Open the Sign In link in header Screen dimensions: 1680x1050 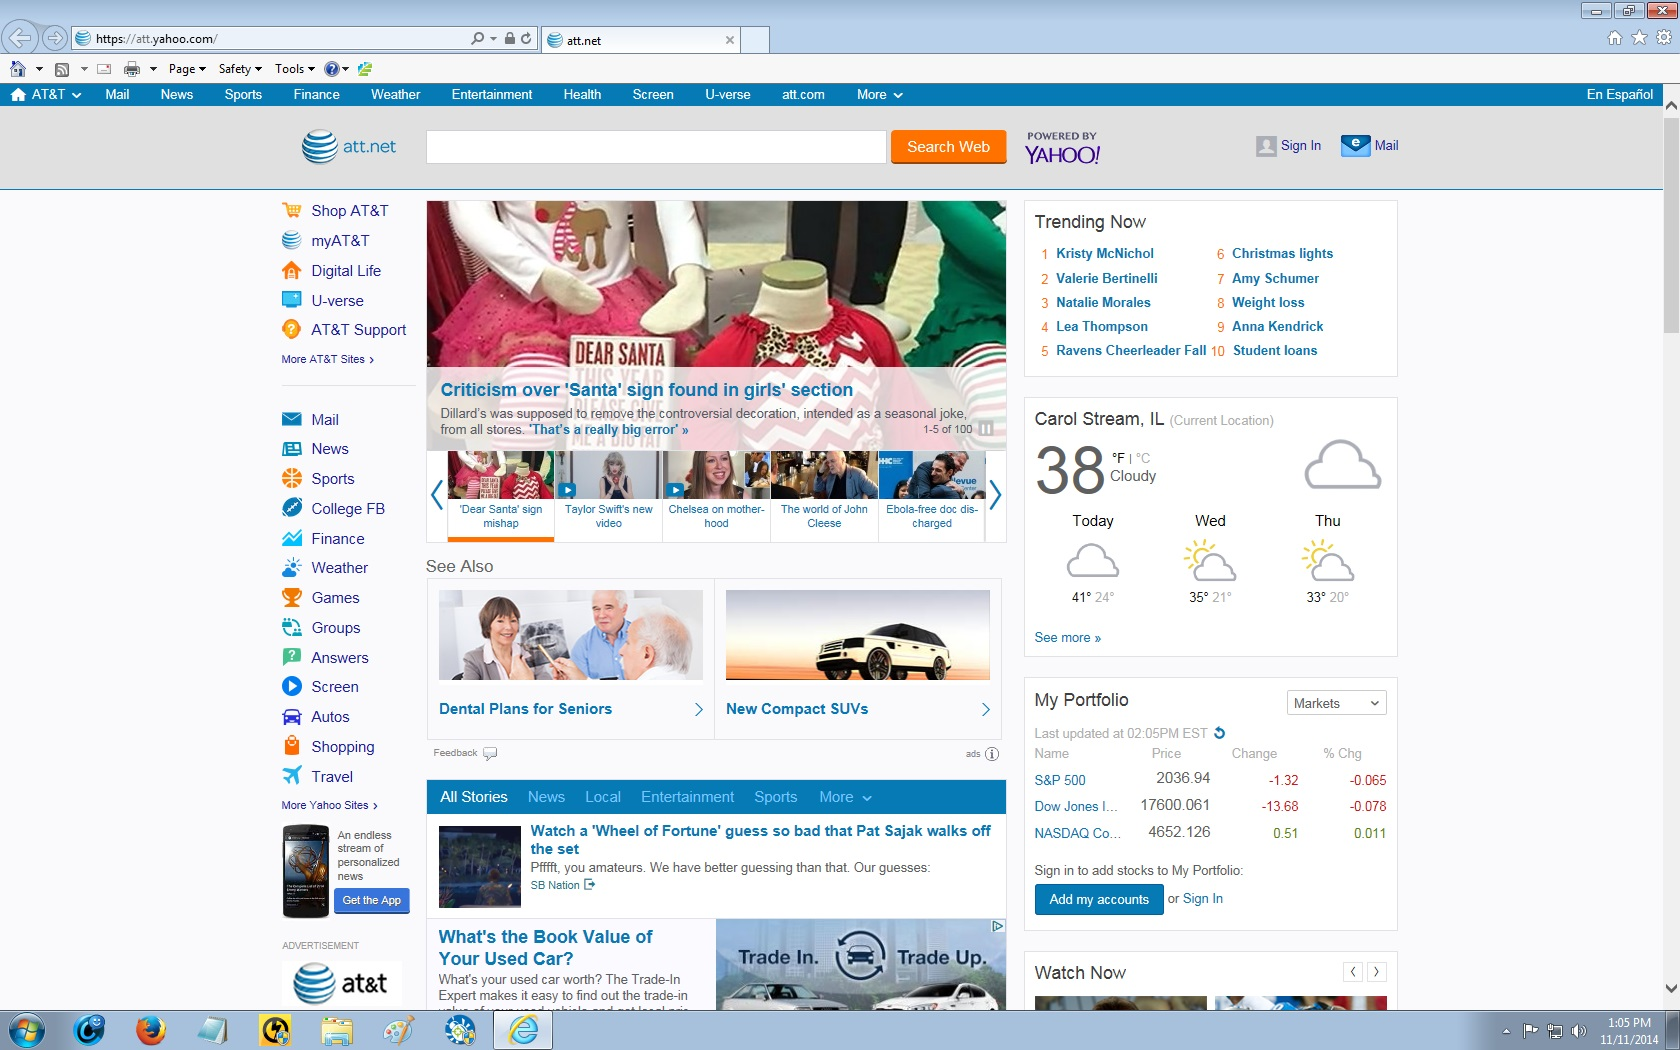(1300, 145)
